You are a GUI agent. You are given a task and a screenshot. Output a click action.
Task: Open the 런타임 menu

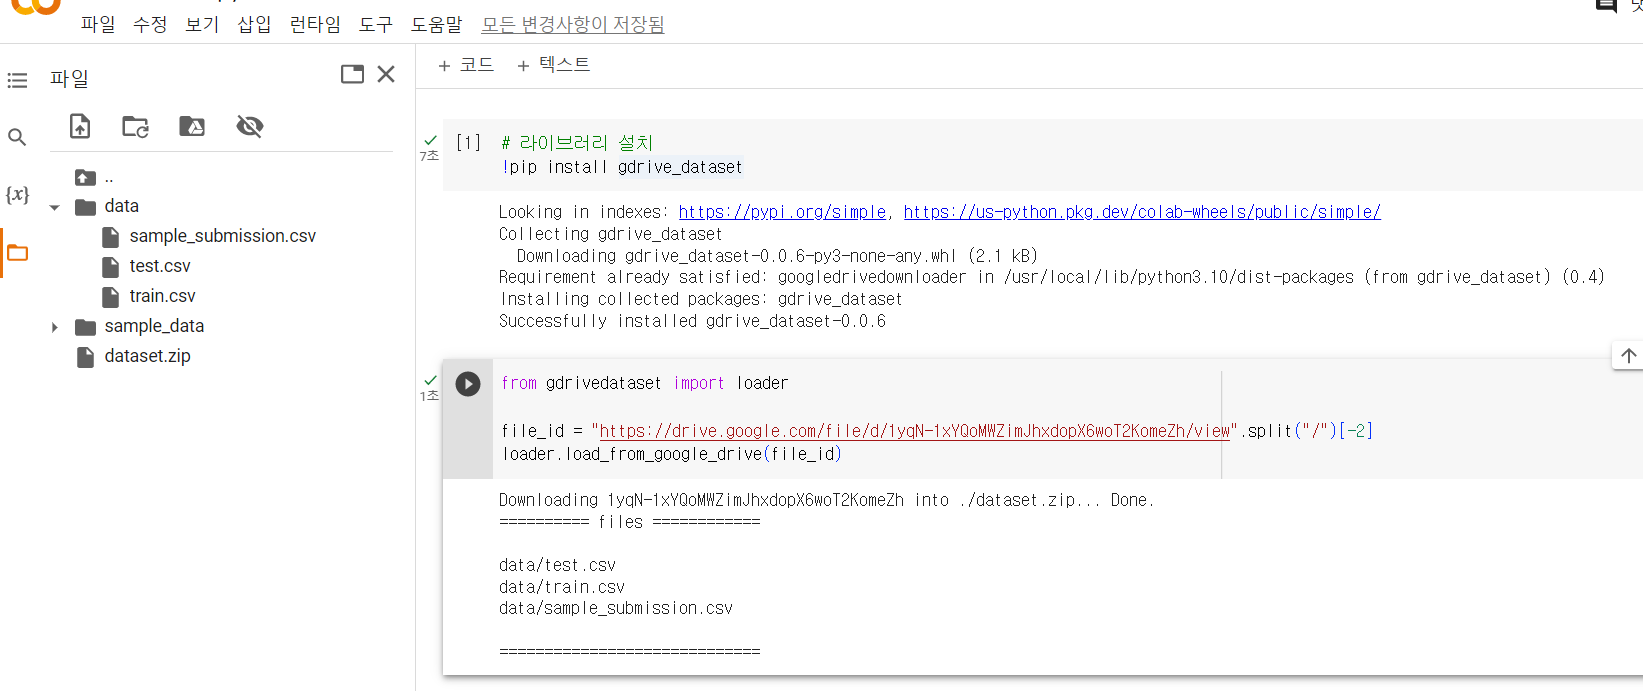315,24
